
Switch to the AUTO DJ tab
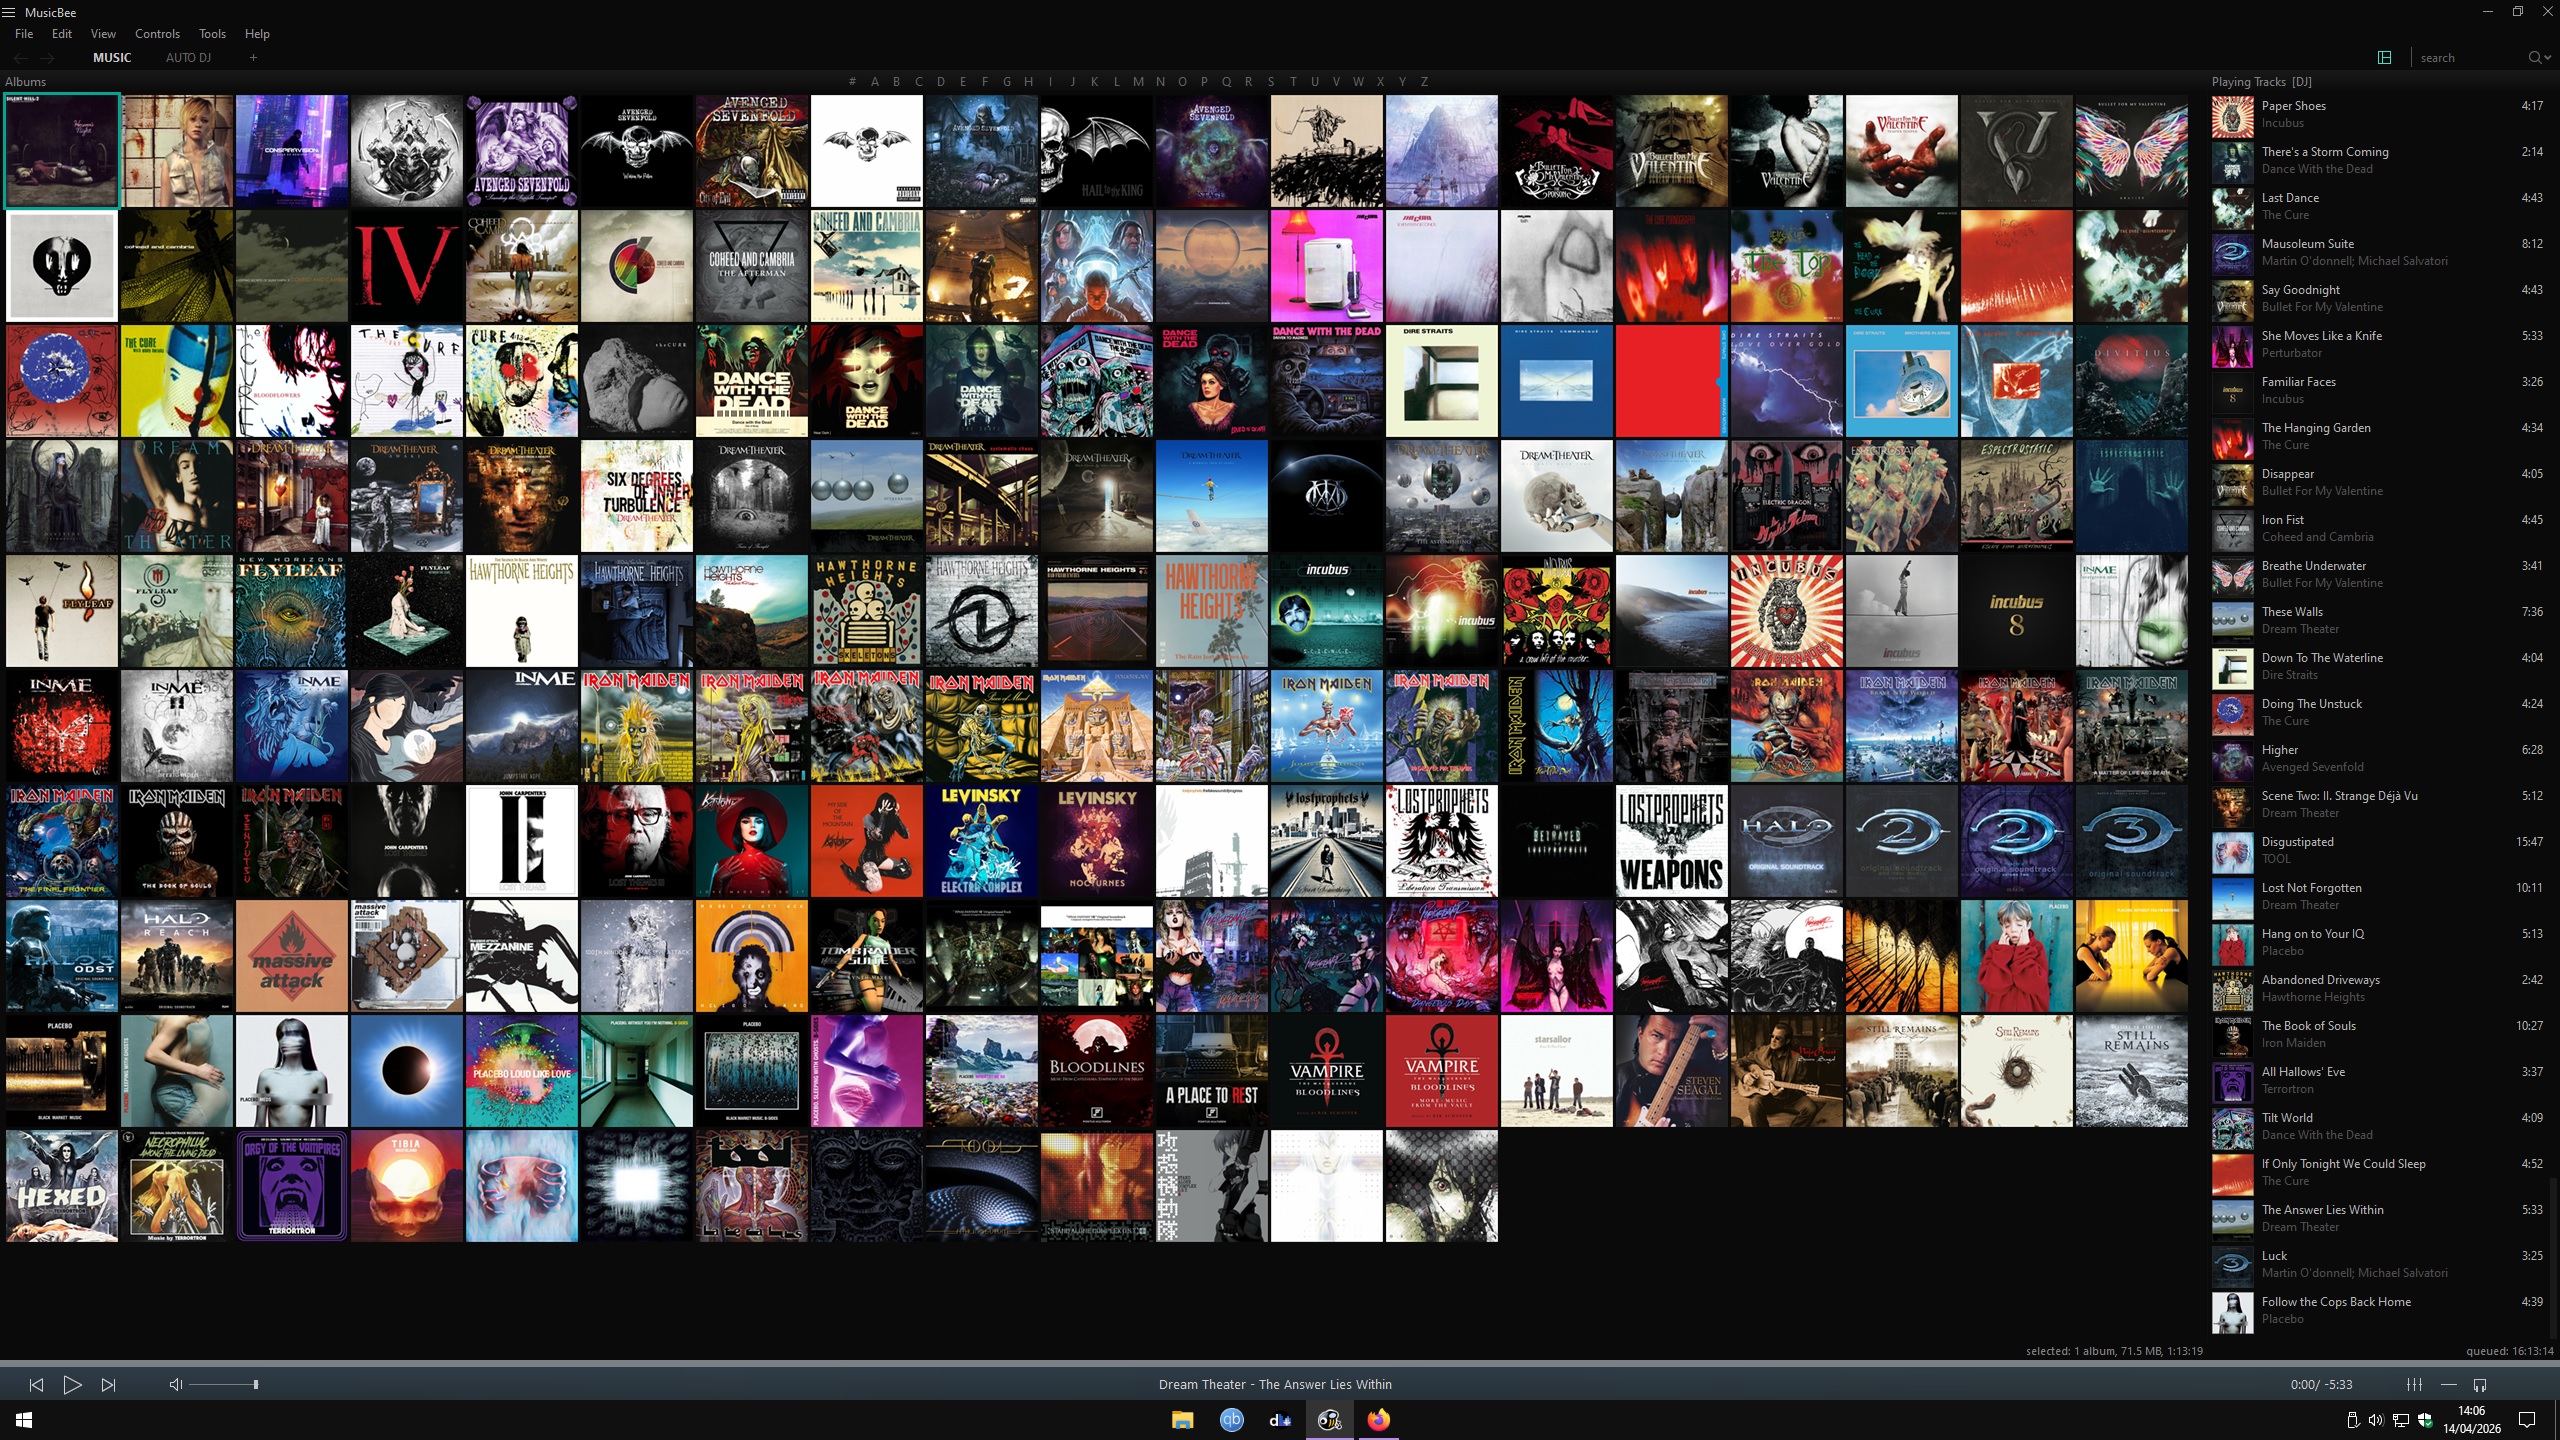(x=188, y=58)
